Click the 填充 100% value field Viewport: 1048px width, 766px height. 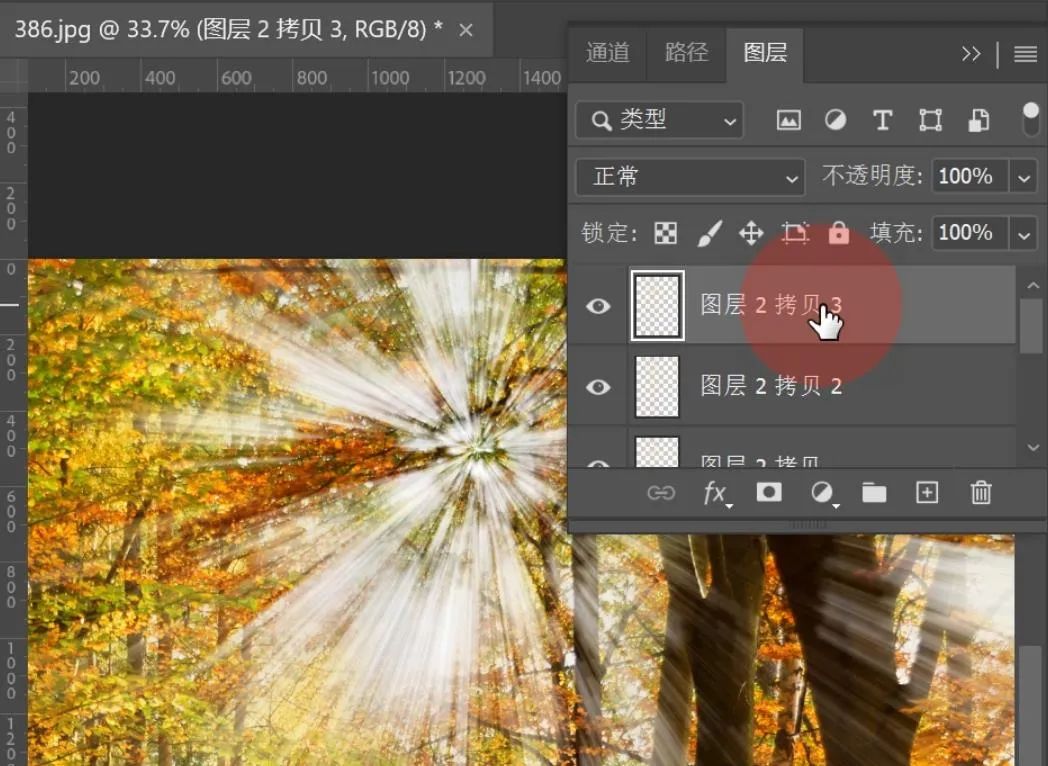pyautogui.click(x=970, y=234)
